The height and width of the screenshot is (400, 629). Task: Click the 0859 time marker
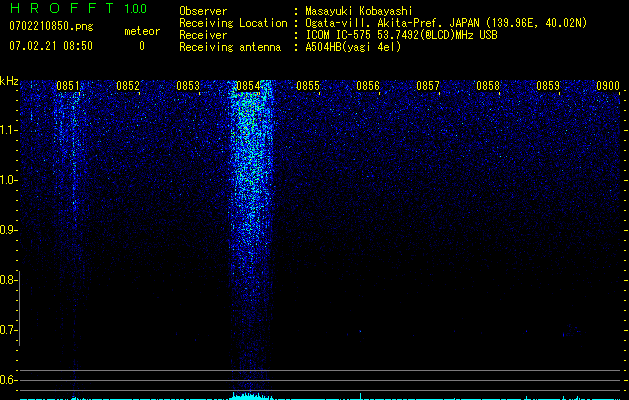click(548, 86)
